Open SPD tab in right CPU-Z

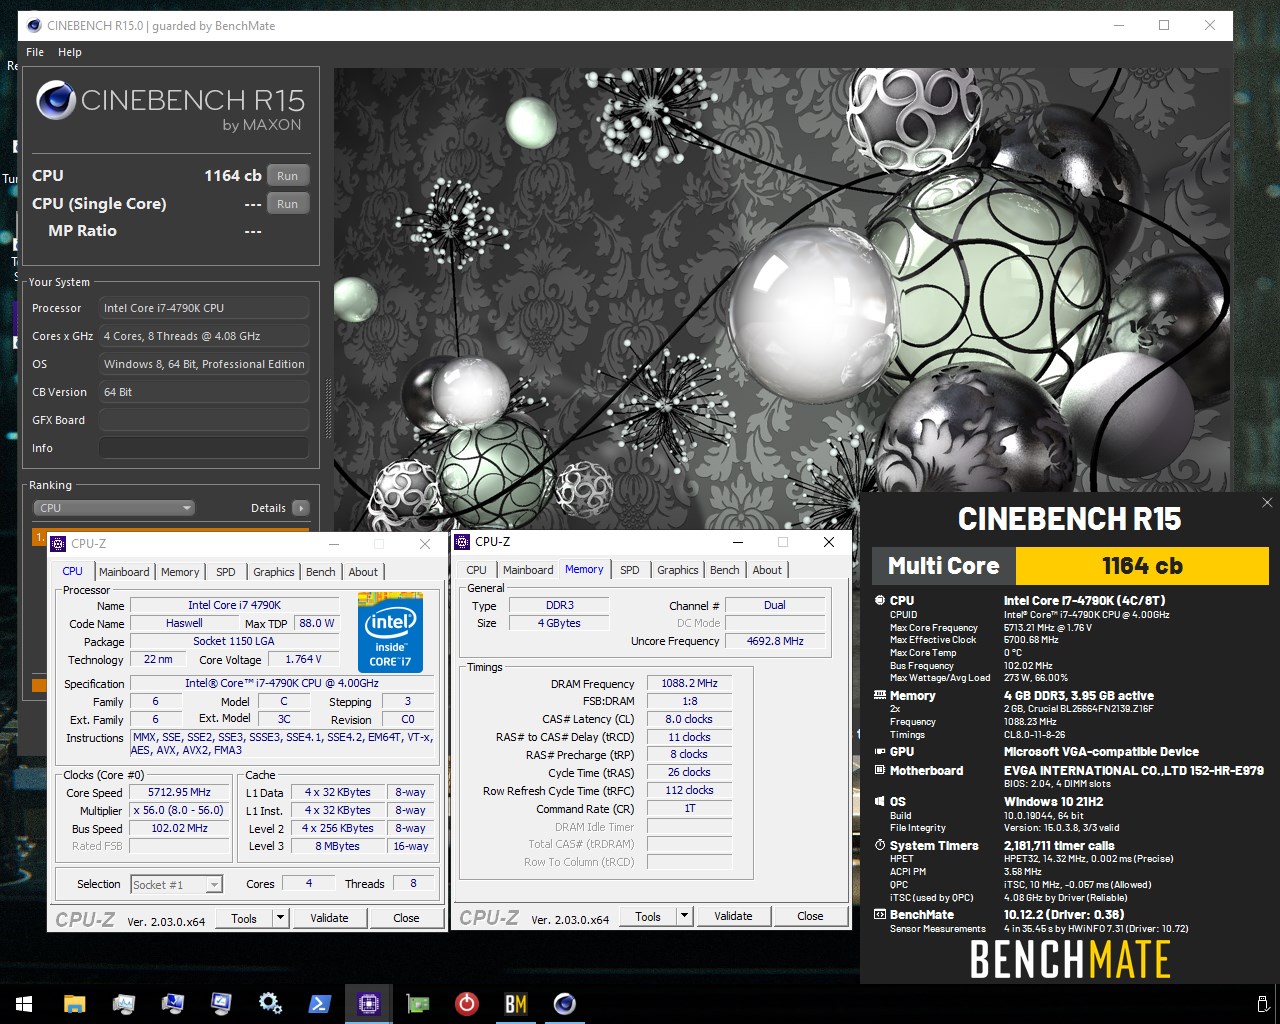coord(630,570)
